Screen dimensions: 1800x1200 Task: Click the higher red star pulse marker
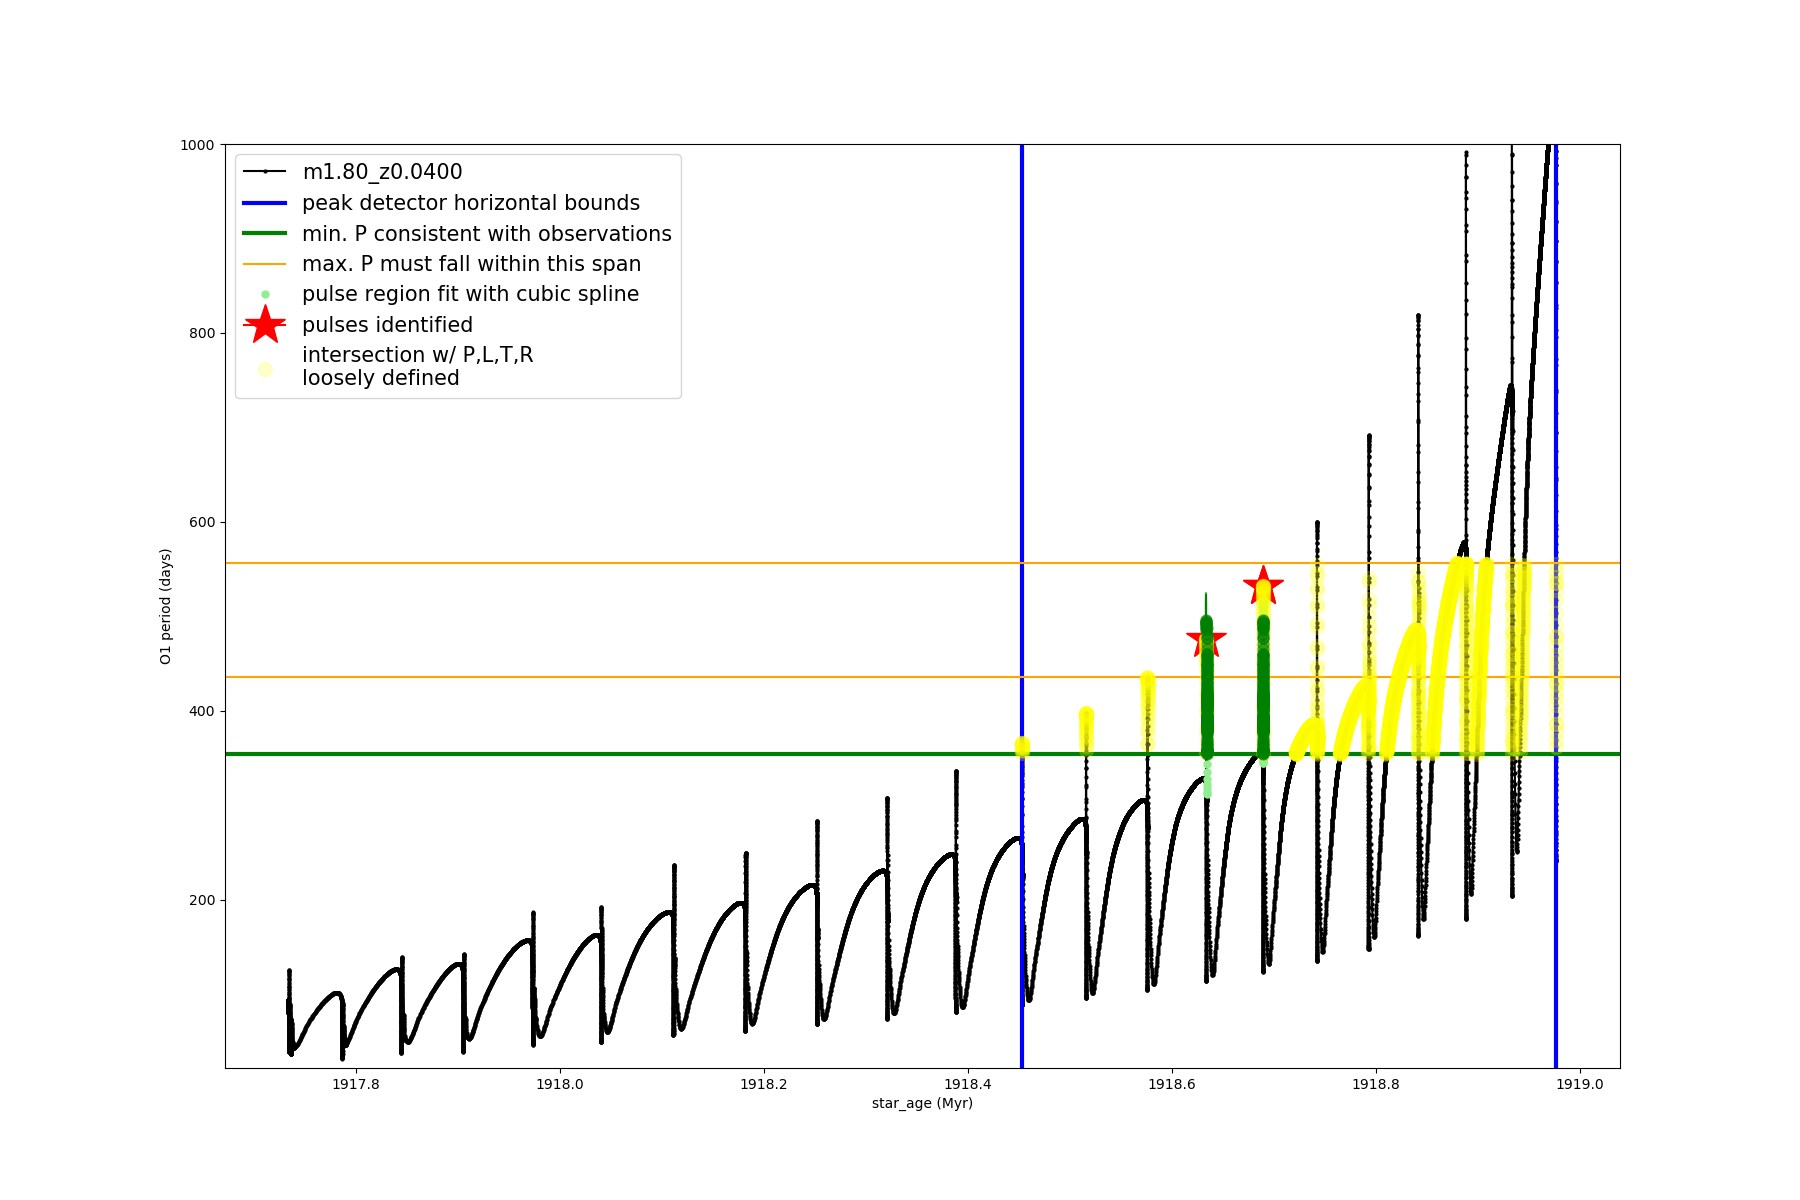1263,585
